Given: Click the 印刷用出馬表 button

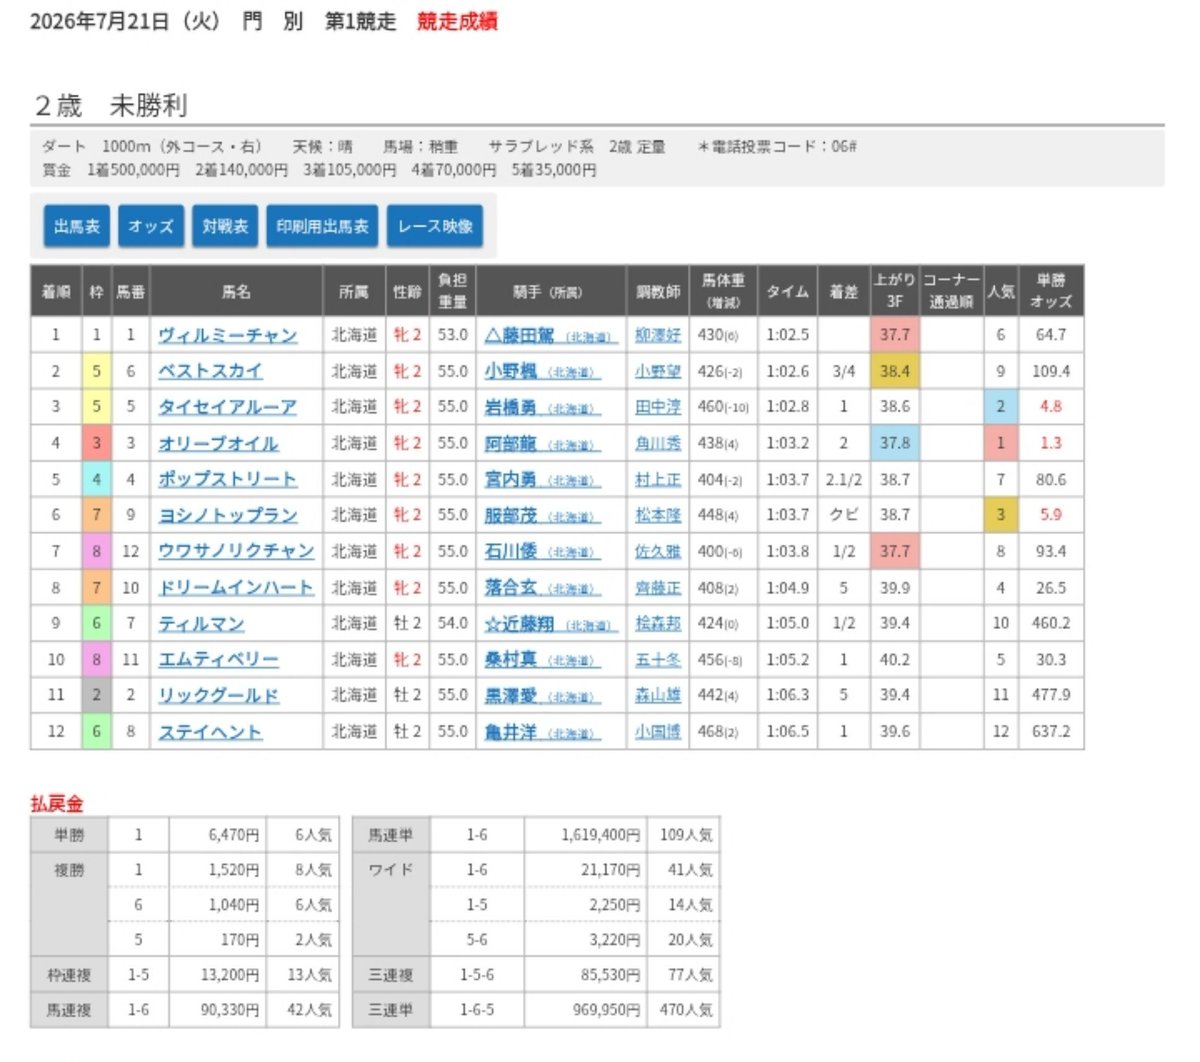Looking at the screenshot, I should (x=322, y=227).
